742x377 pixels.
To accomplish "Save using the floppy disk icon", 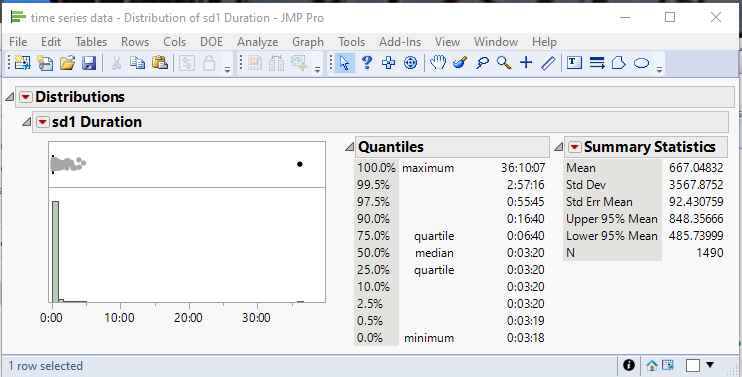I will (89, 63).
